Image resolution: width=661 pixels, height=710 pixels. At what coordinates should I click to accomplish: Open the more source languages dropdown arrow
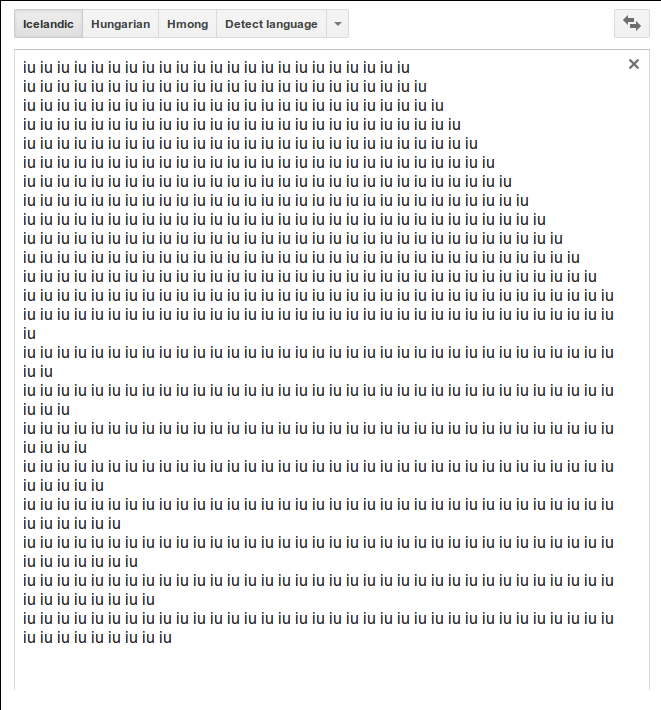[337, 24]
